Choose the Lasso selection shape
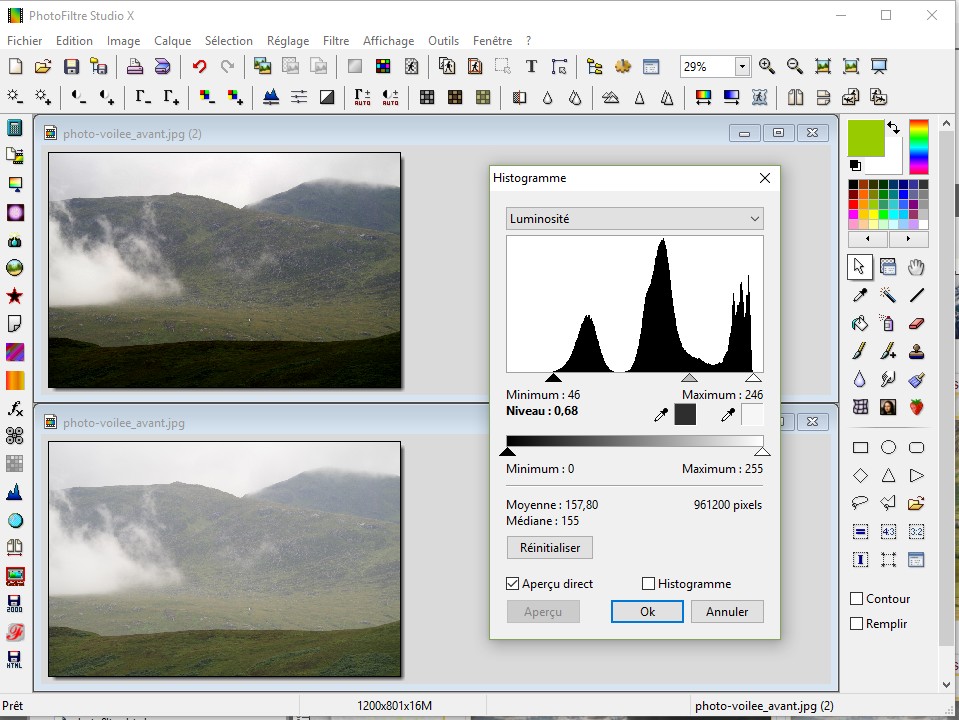The width and height of the screenshot is (959, 720). [x=860, y=503]
